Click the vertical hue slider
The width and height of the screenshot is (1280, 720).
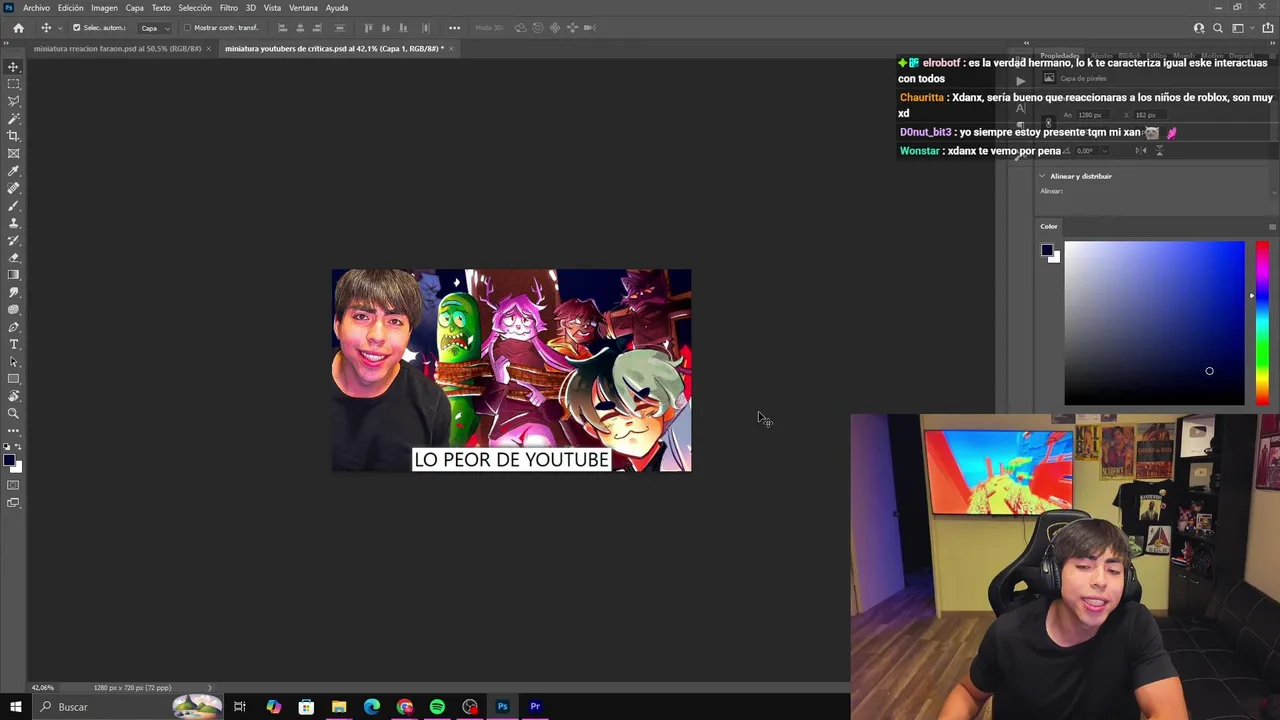[1261, 323]
